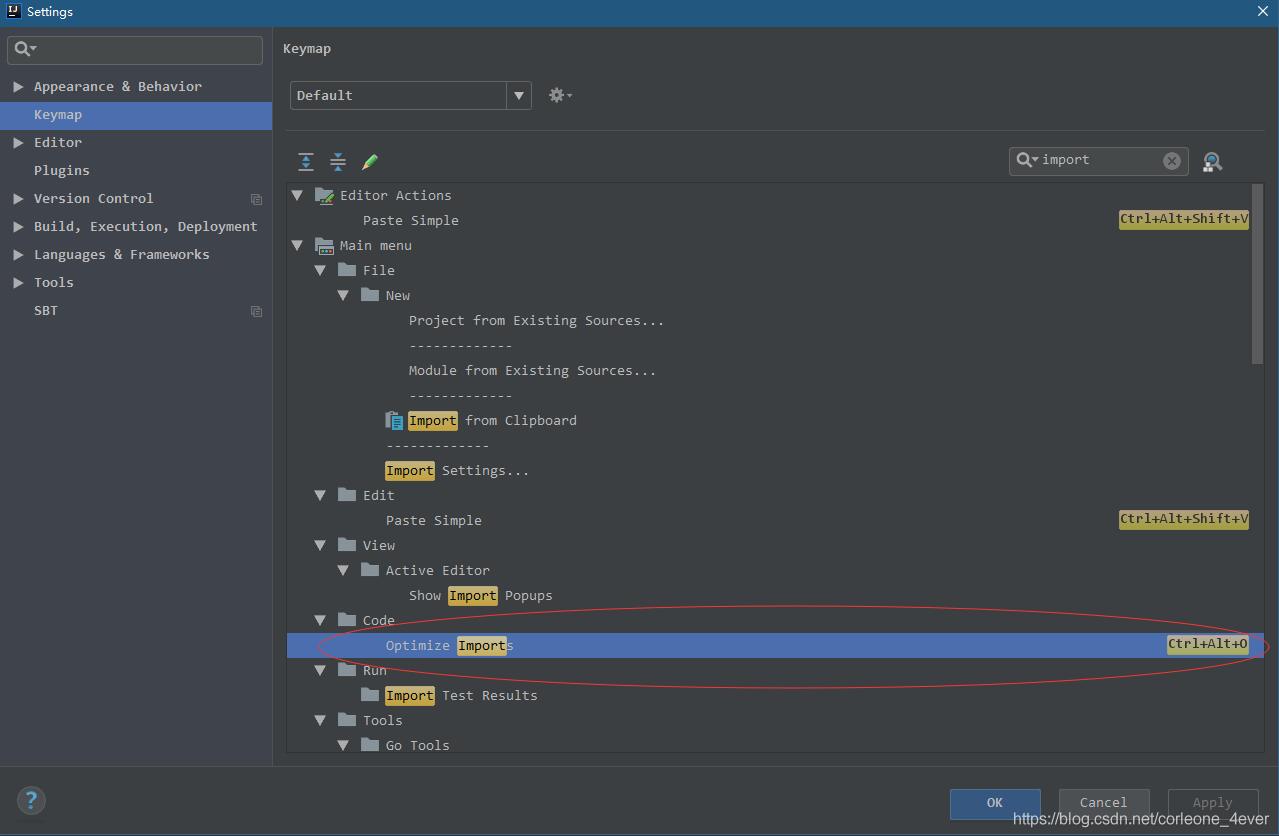Open keymap gear options menu
Viewport: 1279px width, 836px height.
[x=559, y=95]
